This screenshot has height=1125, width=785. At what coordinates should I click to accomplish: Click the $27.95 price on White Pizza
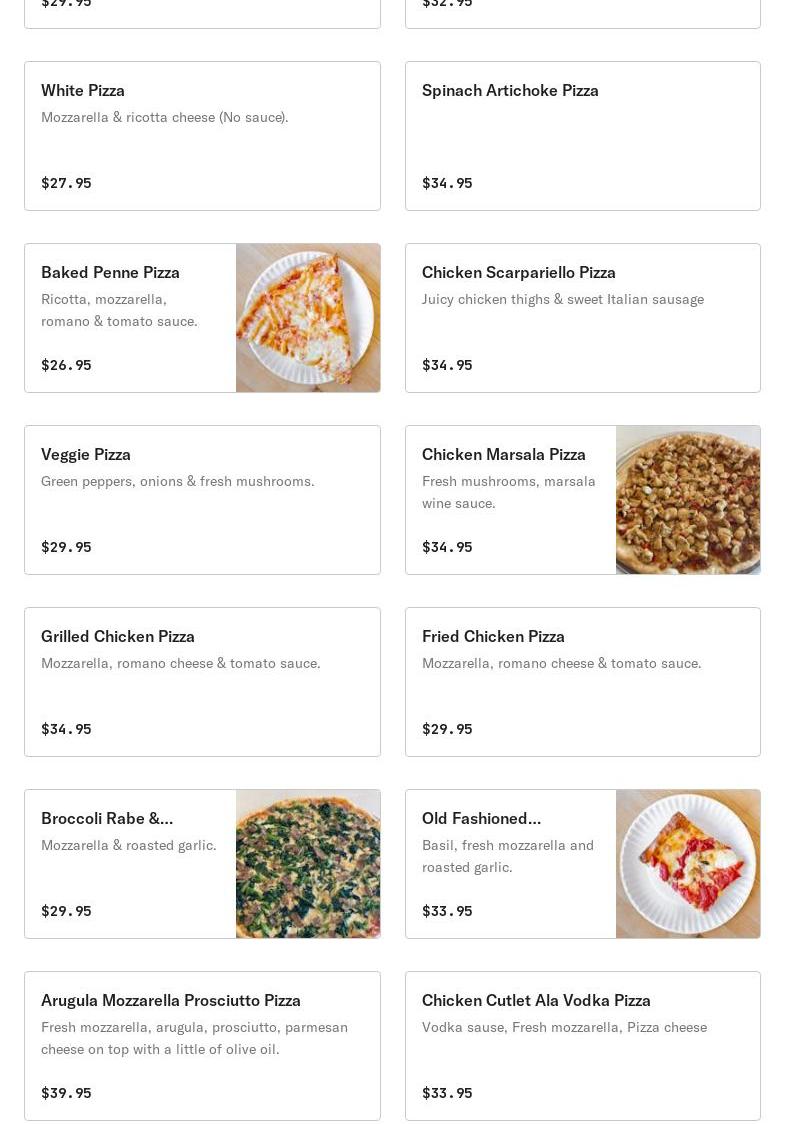pos(66,183)
